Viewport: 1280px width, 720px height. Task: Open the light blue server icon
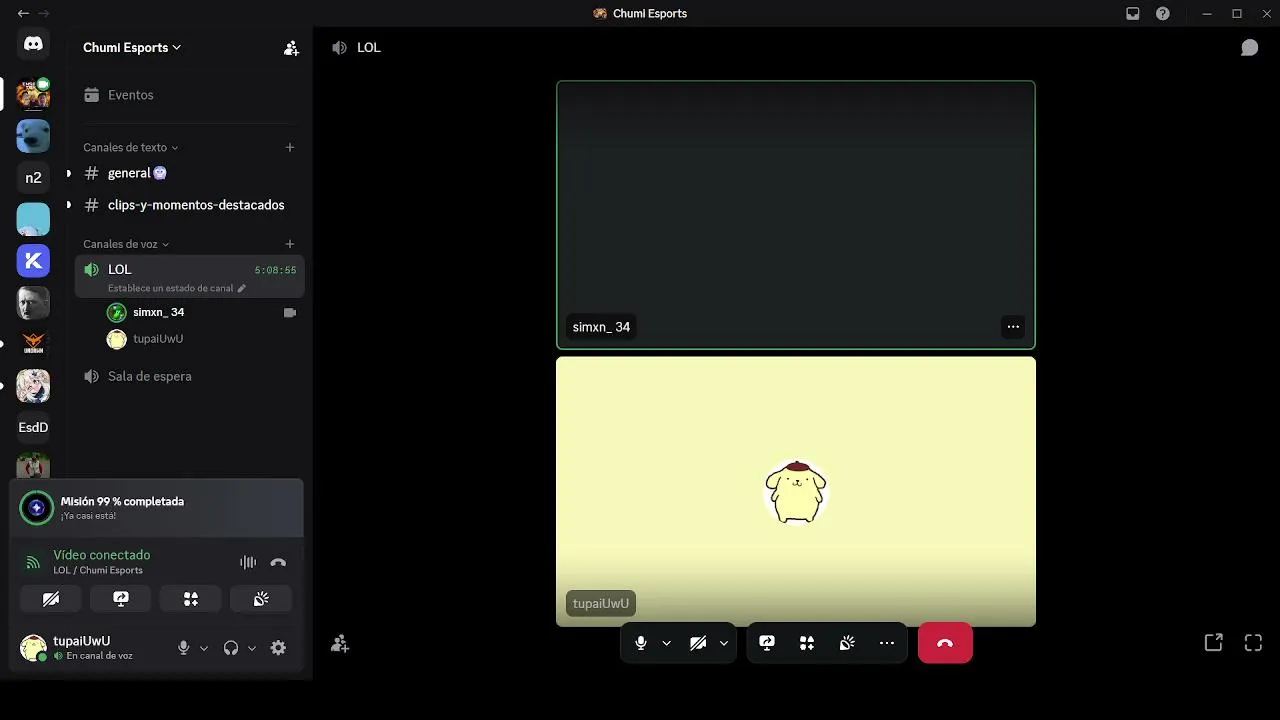tap(33, 219)
